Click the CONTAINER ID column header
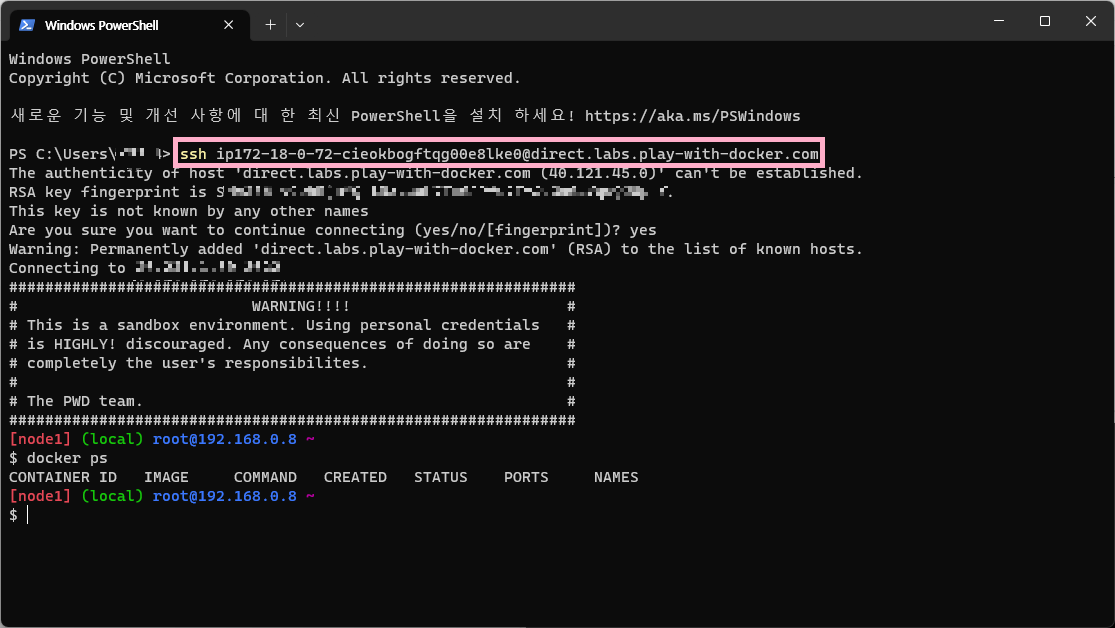1115x628 pixels. (63, 477)
